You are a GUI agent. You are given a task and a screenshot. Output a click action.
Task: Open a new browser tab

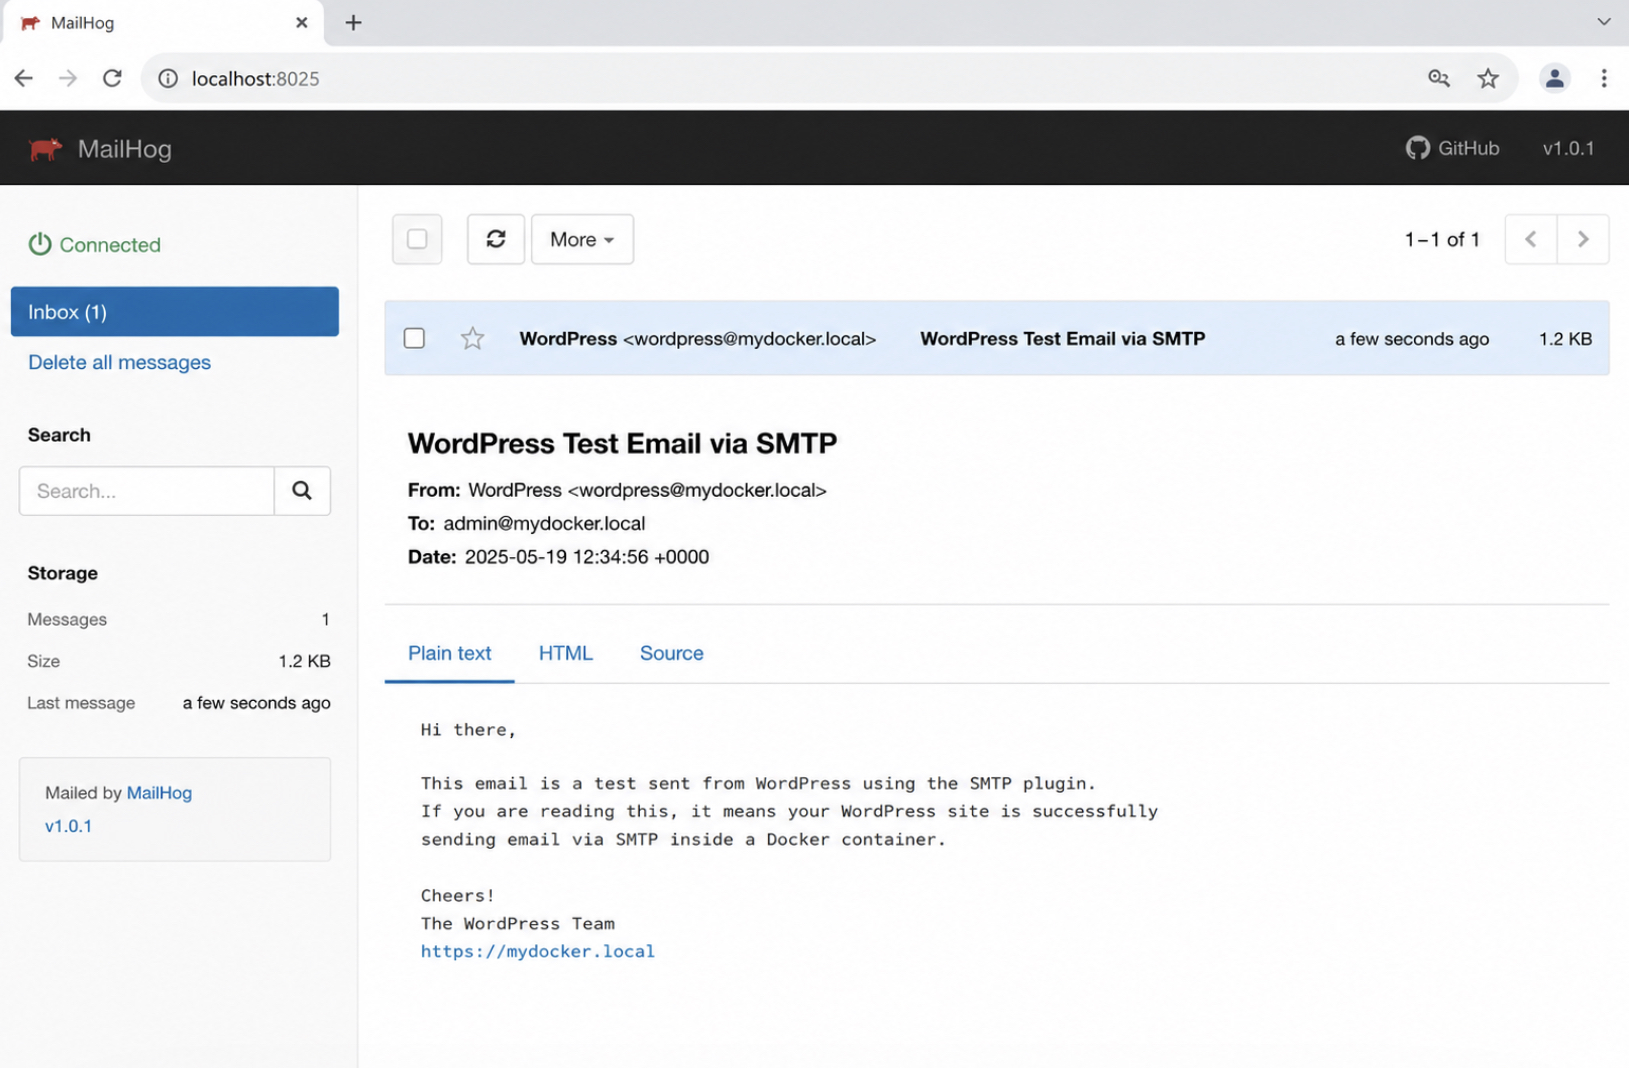coord(353,22)
